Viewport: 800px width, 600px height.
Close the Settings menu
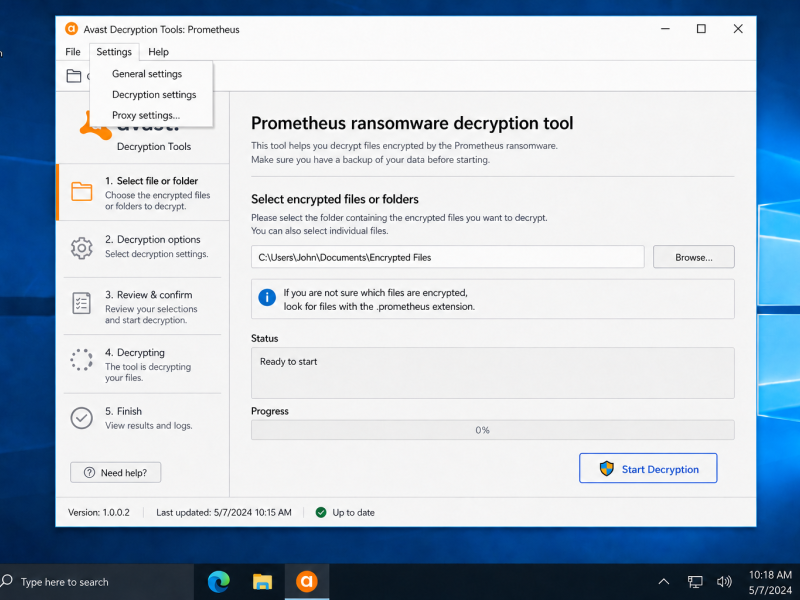tap(114, 52)
